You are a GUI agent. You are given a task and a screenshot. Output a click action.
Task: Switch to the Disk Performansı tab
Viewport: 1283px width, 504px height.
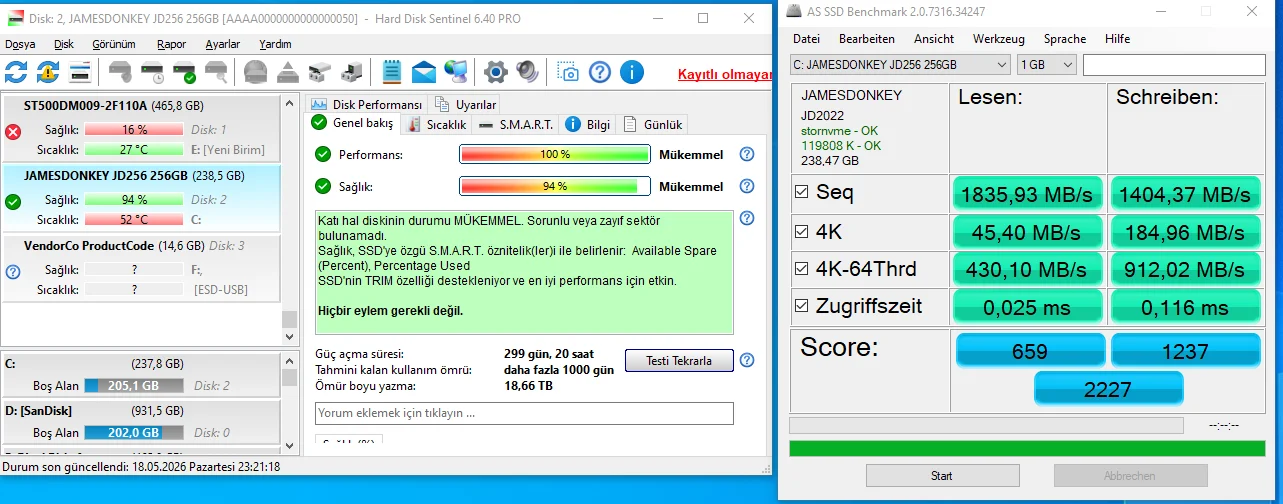tap(366, 104)
